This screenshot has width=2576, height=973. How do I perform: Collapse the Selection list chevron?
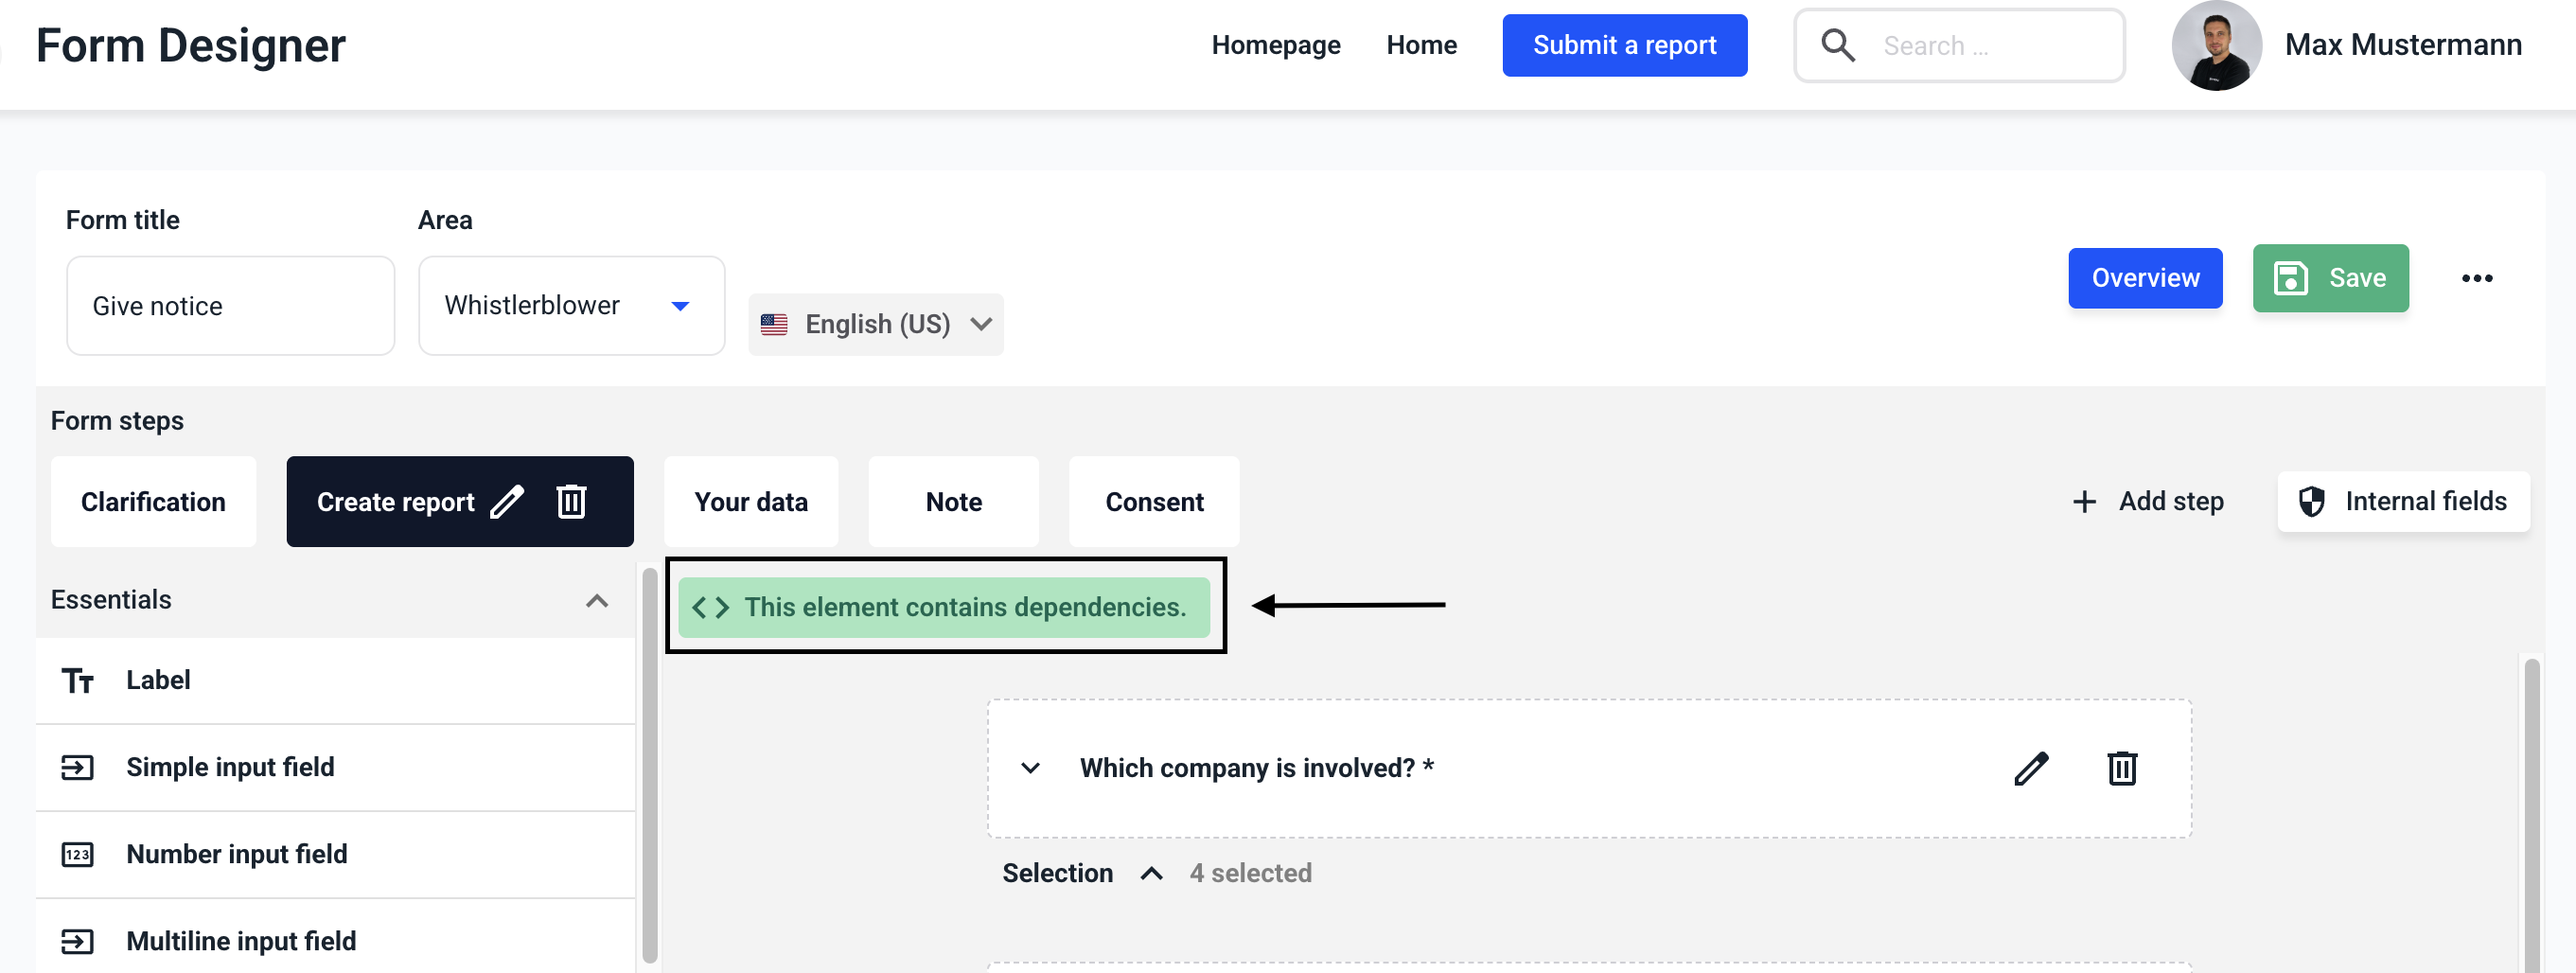[x=1151, y=873]
